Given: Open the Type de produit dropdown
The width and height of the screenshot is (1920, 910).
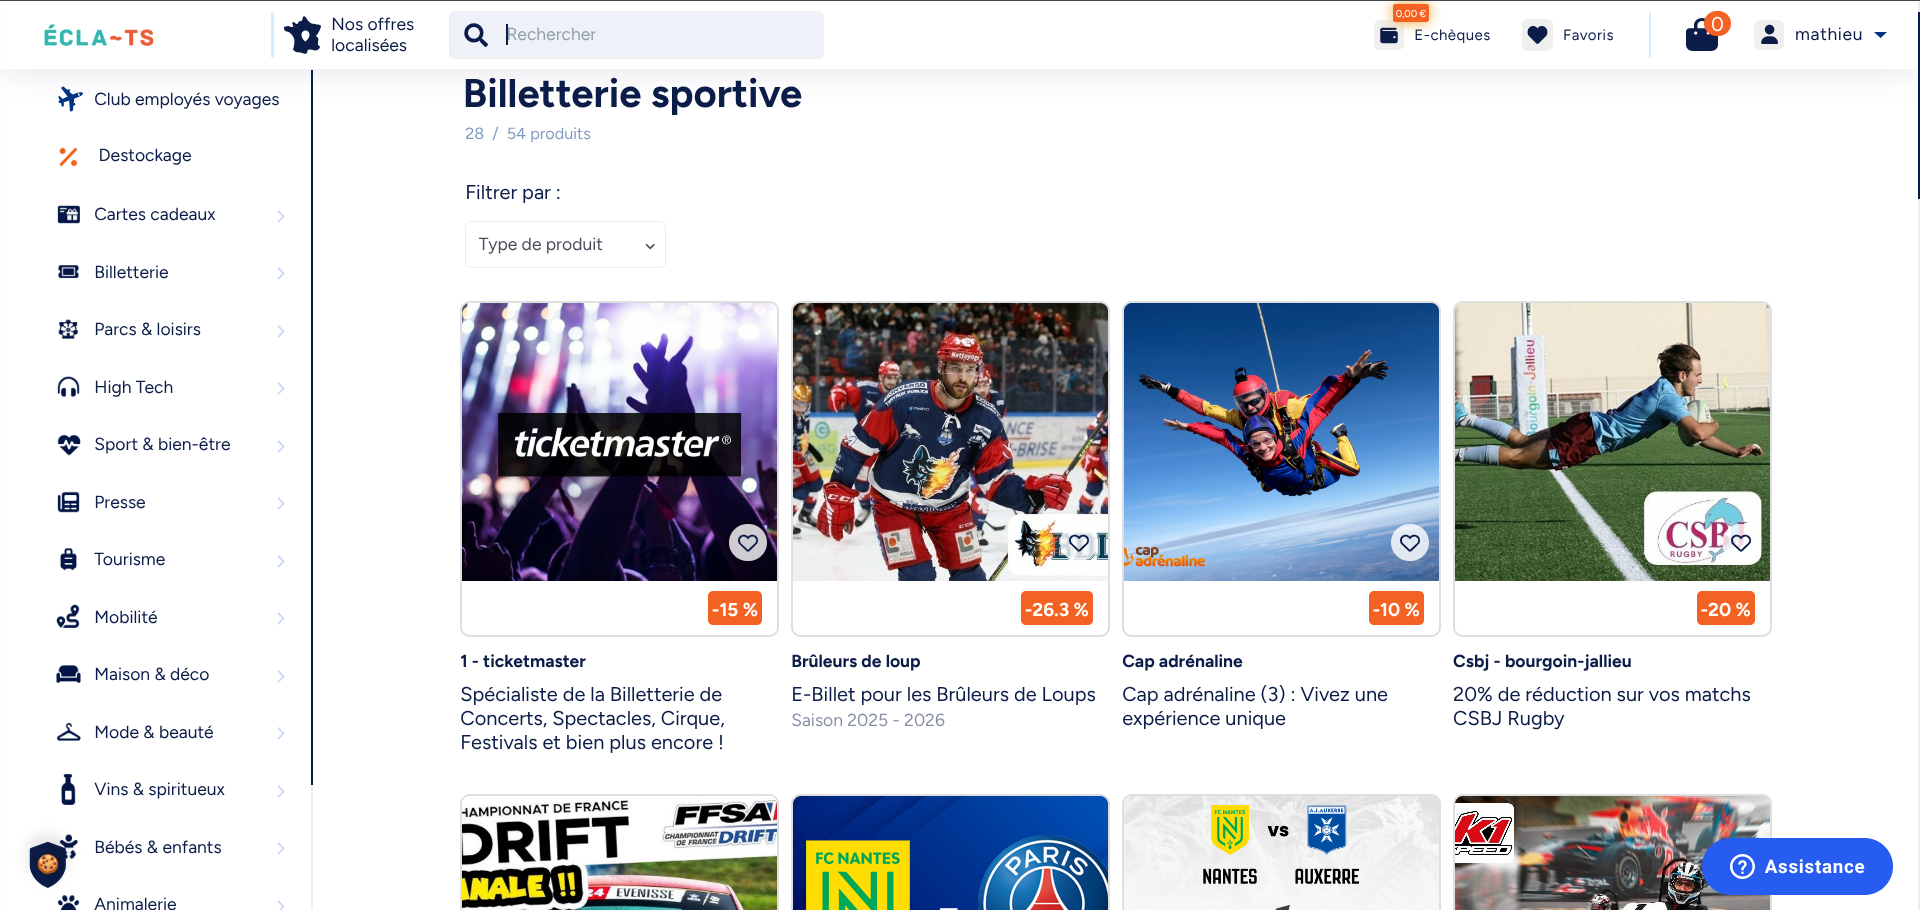Looking at the screenshot, I should (565, 245).
